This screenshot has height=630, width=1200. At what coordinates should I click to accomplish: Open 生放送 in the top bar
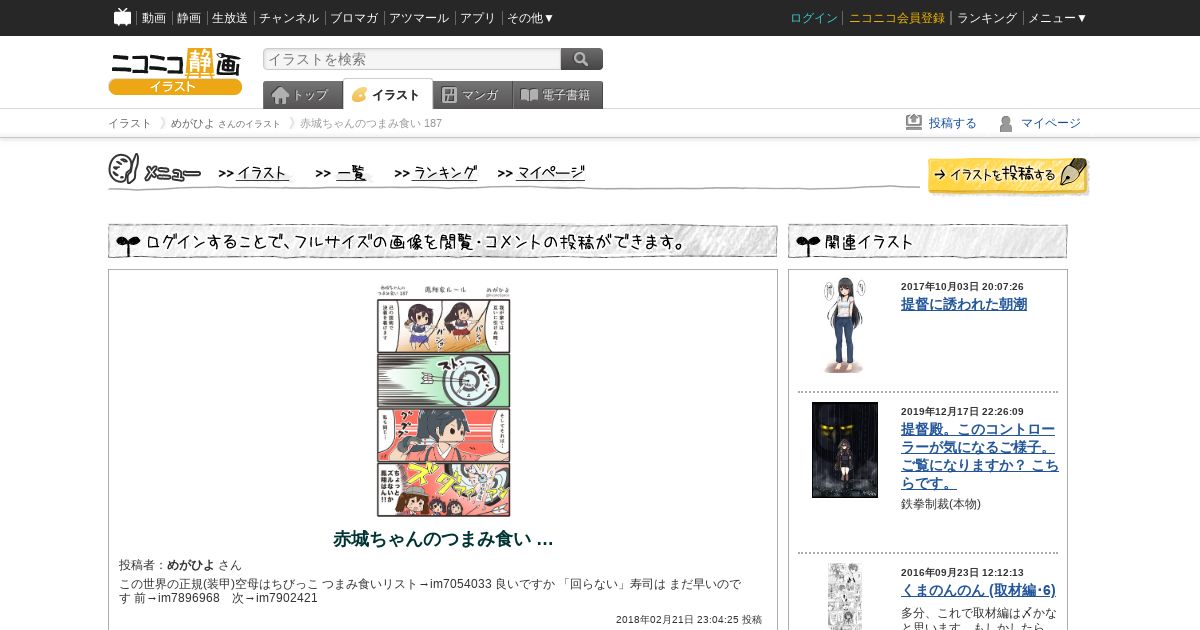(x=230, y=18)
